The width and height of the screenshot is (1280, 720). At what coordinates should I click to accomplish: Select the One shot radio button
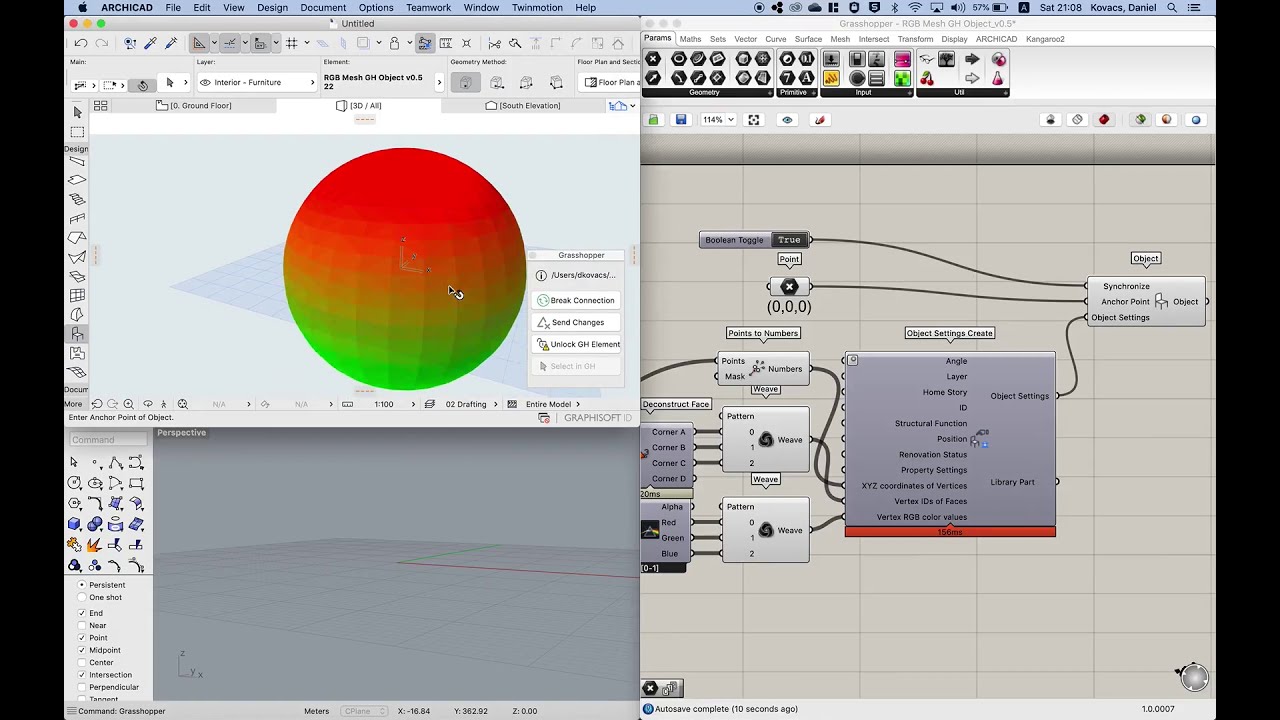coord(82,597)
